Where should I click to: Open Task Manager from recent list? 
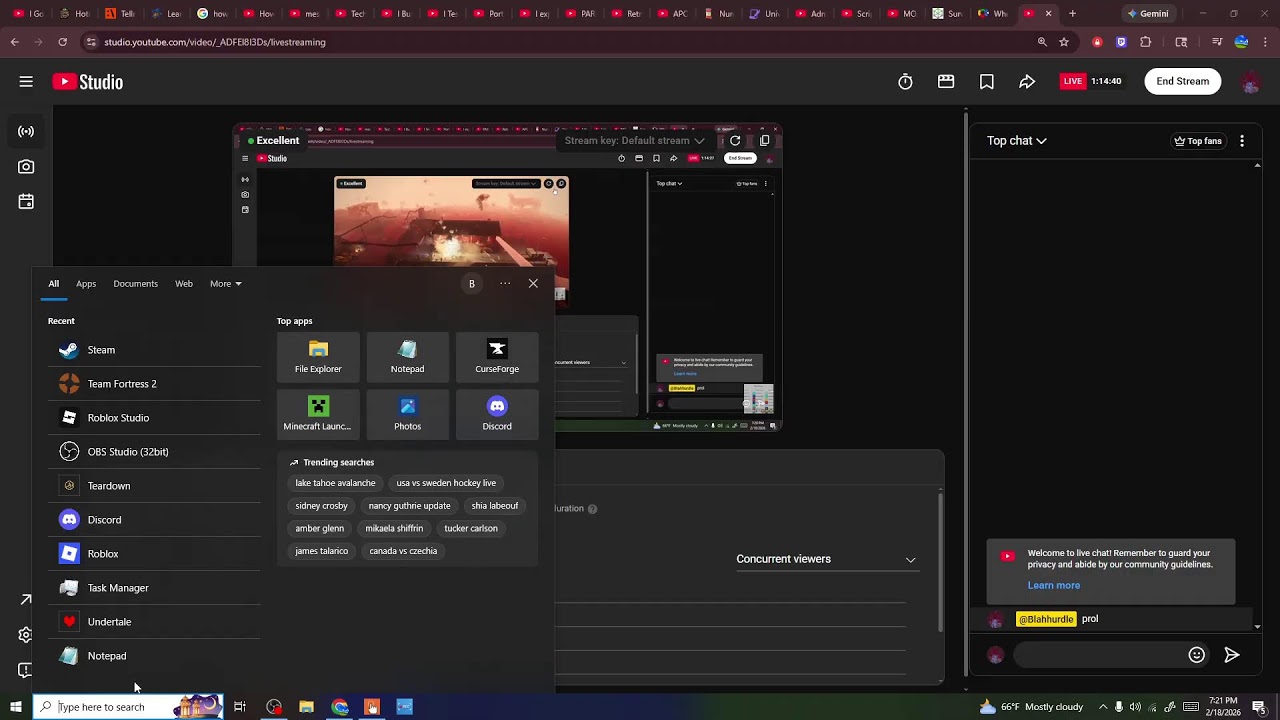pos(154,588)
